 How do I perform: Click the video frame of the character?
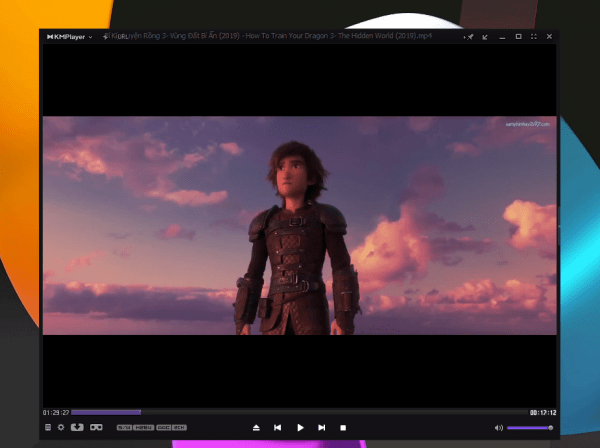click(x=300, y=225)
